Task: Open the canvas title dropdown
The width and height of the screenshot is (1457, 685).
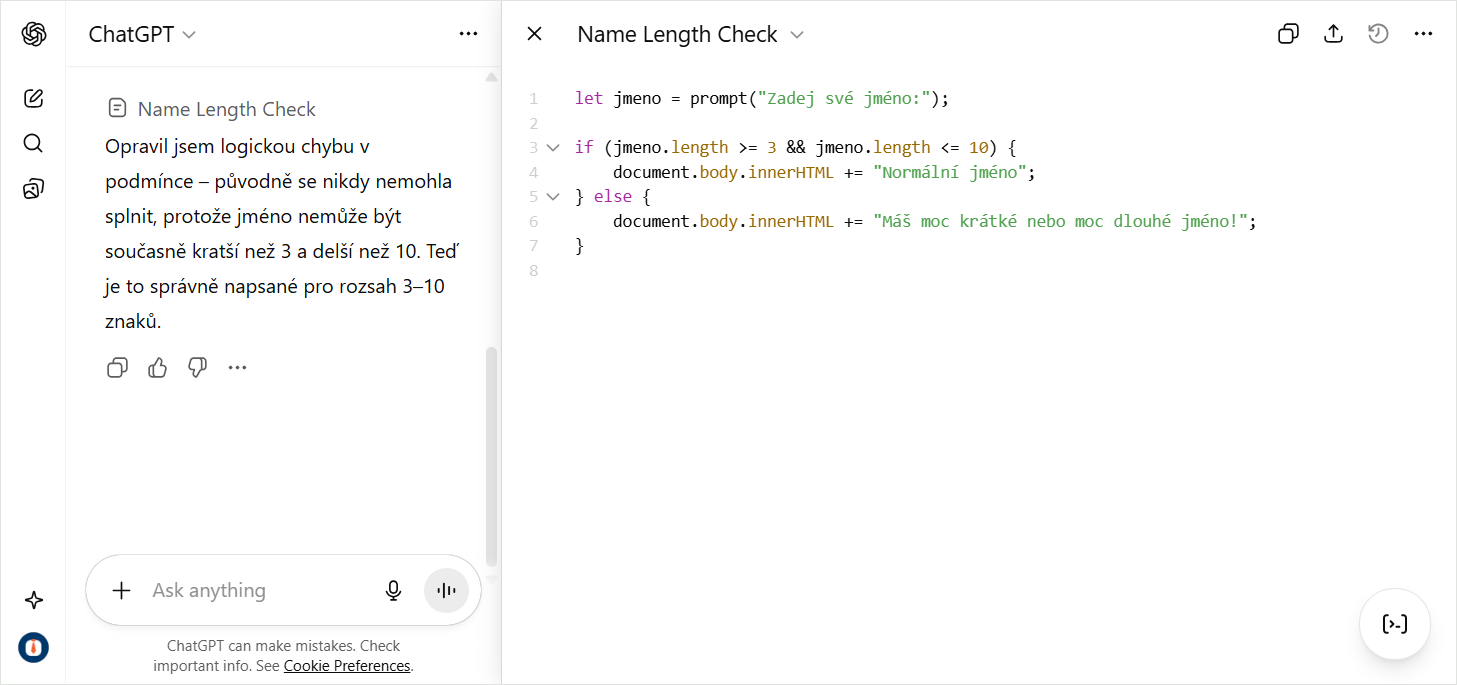Action: click(797, 34)
